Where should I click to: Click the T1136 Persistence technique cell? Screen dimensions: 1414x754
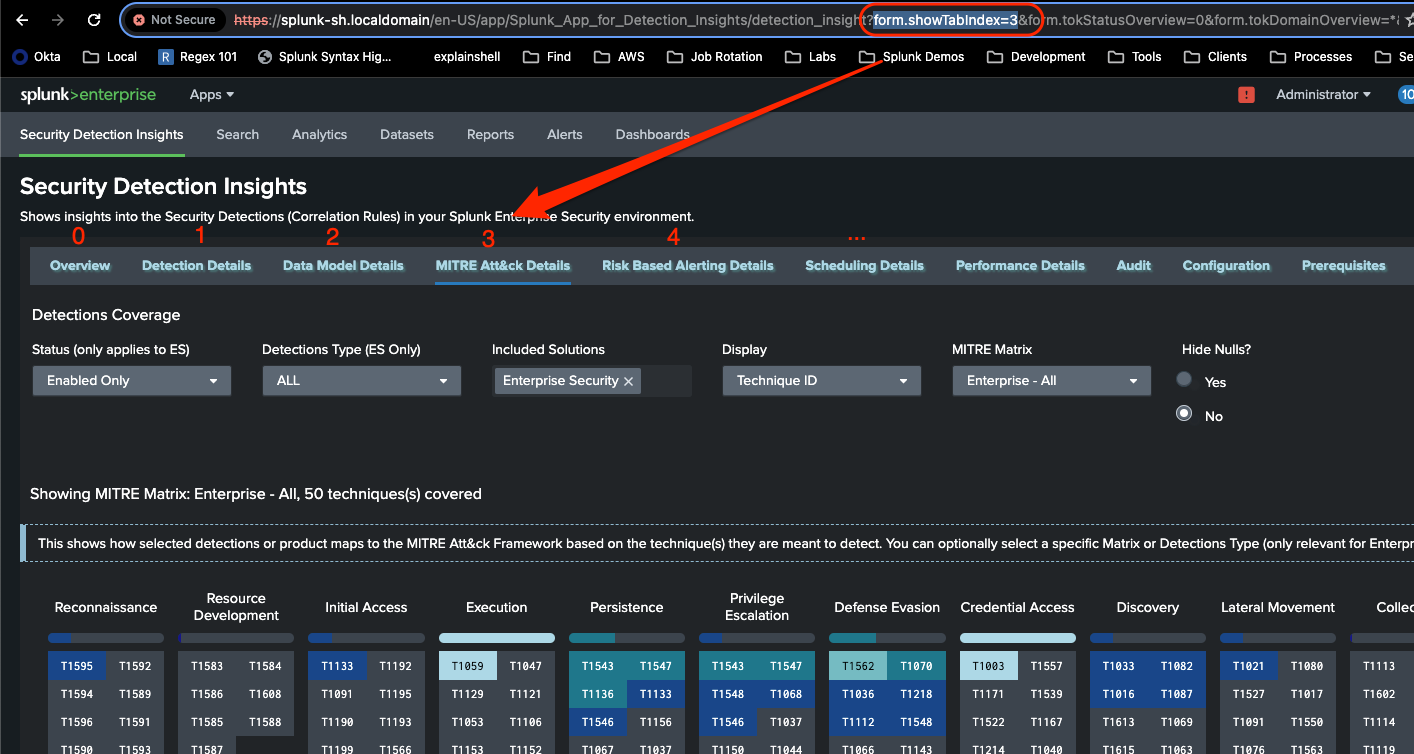point(598,694)
